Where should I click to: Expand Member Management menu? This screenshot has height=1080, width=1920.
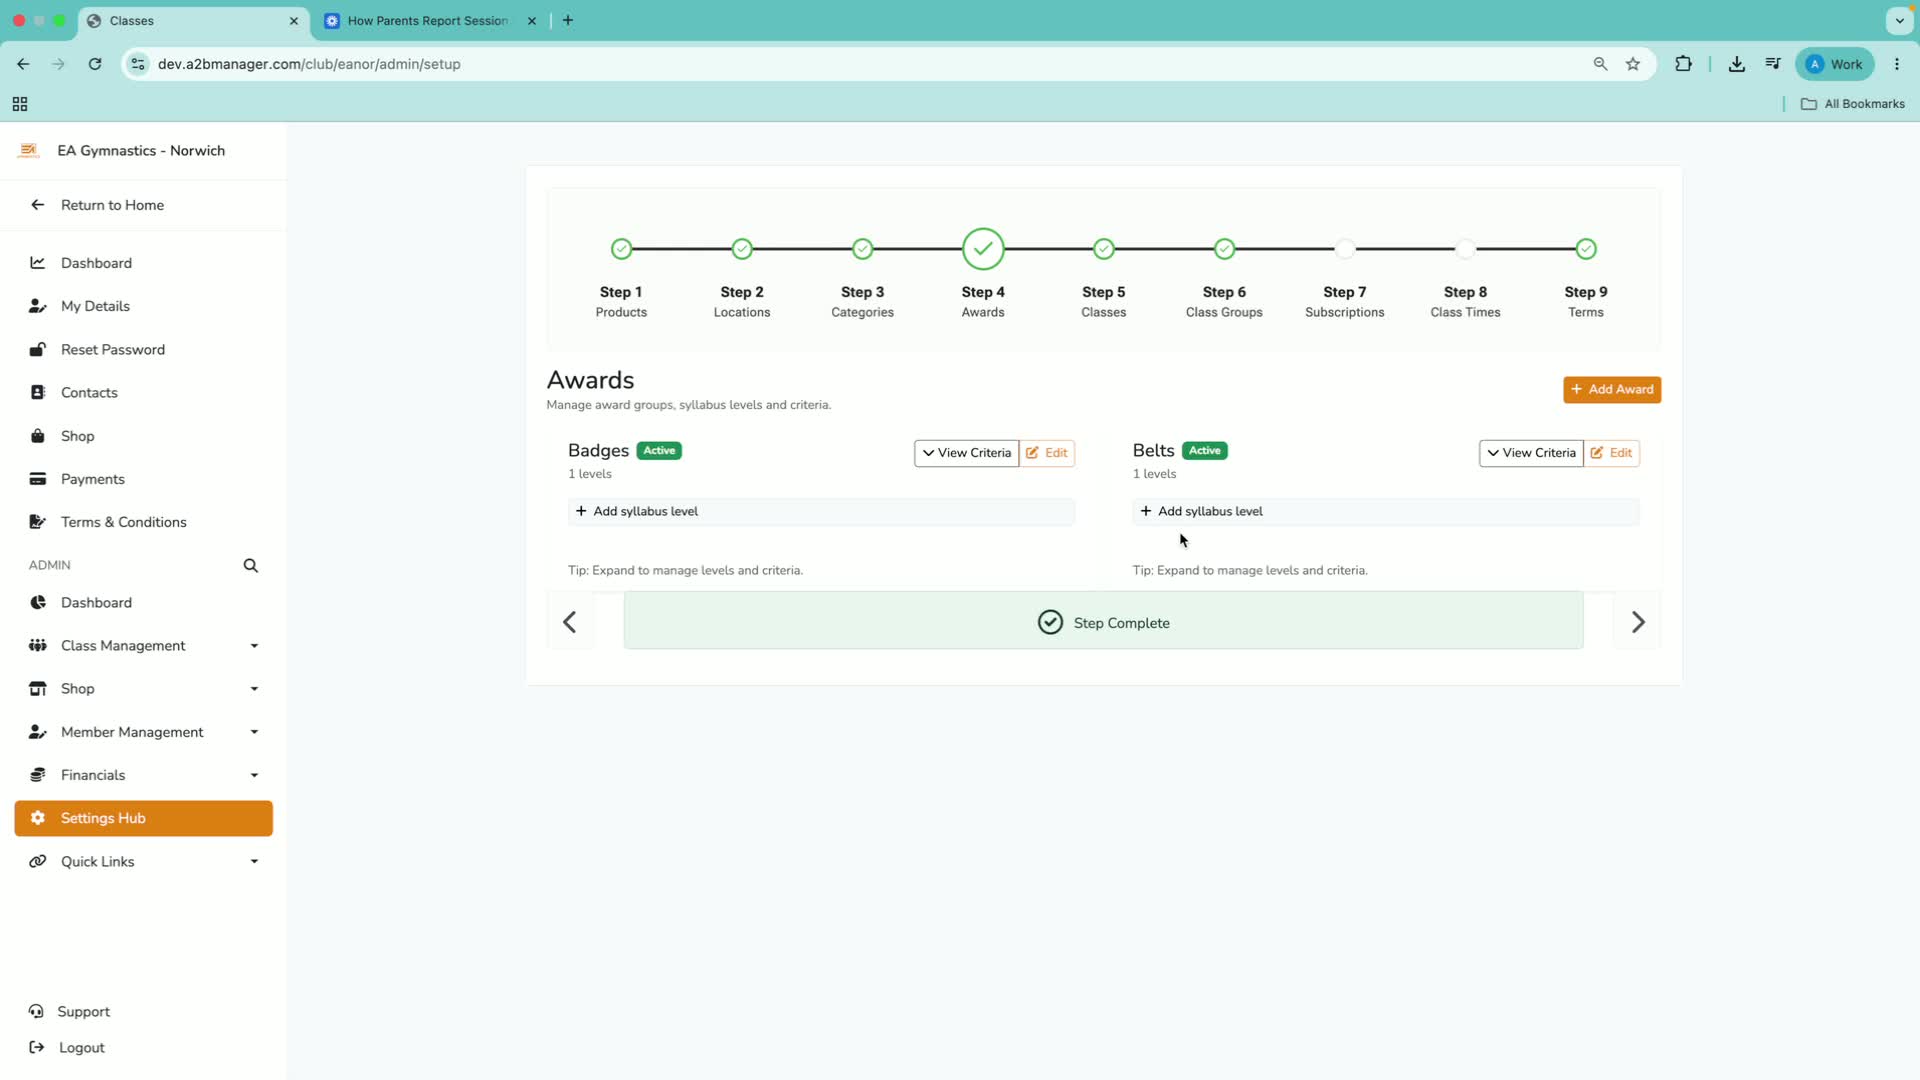pos(143,732)
